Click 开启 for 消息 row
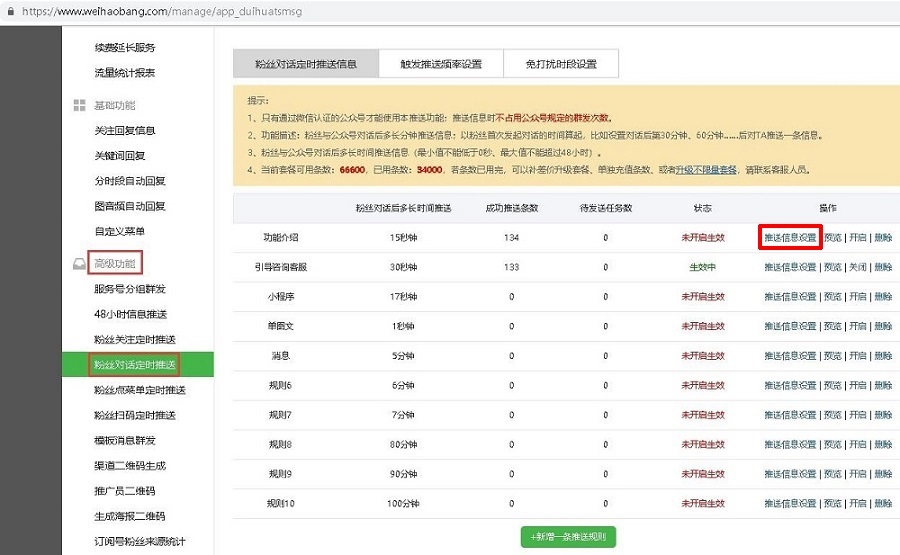The image size is (900, 555). 858,356
